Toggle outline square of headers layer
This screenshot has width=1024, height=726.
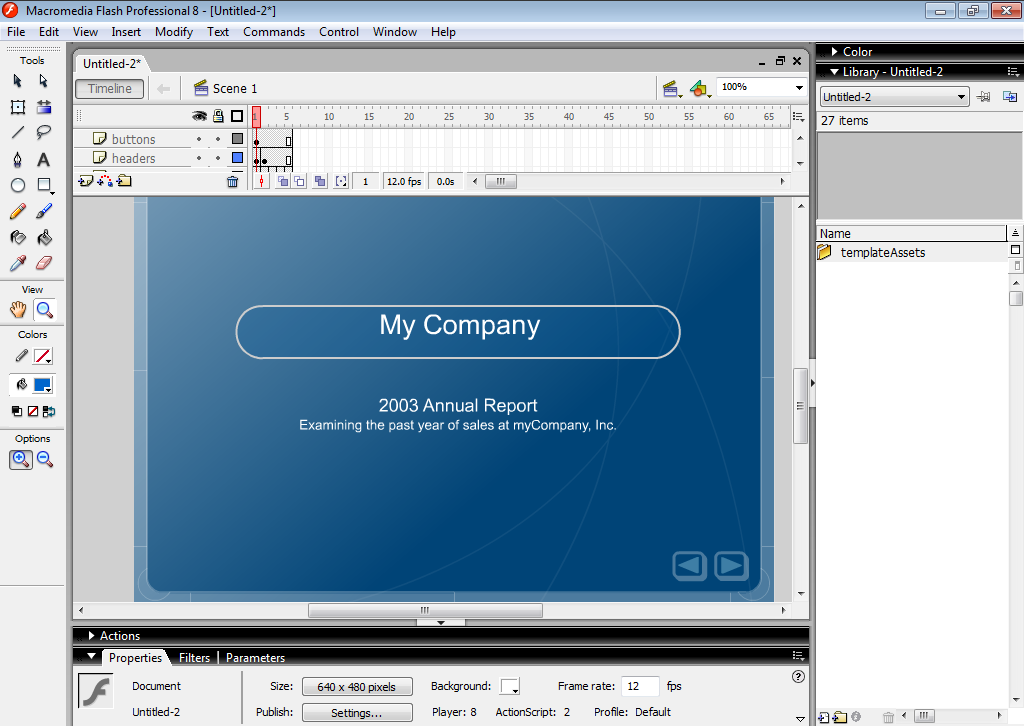coord(238,157)
